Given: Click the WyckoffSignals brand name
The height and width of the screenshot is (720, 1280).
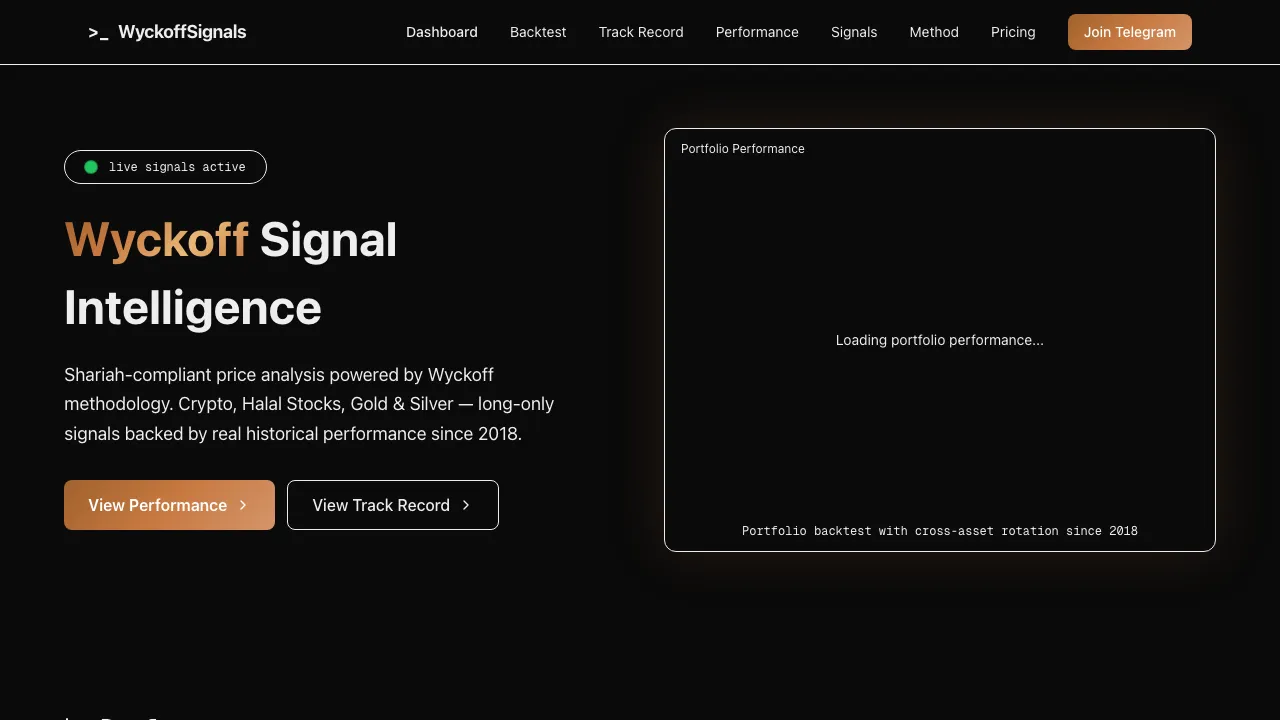Looking at the screenshot, I should point(182,32).
